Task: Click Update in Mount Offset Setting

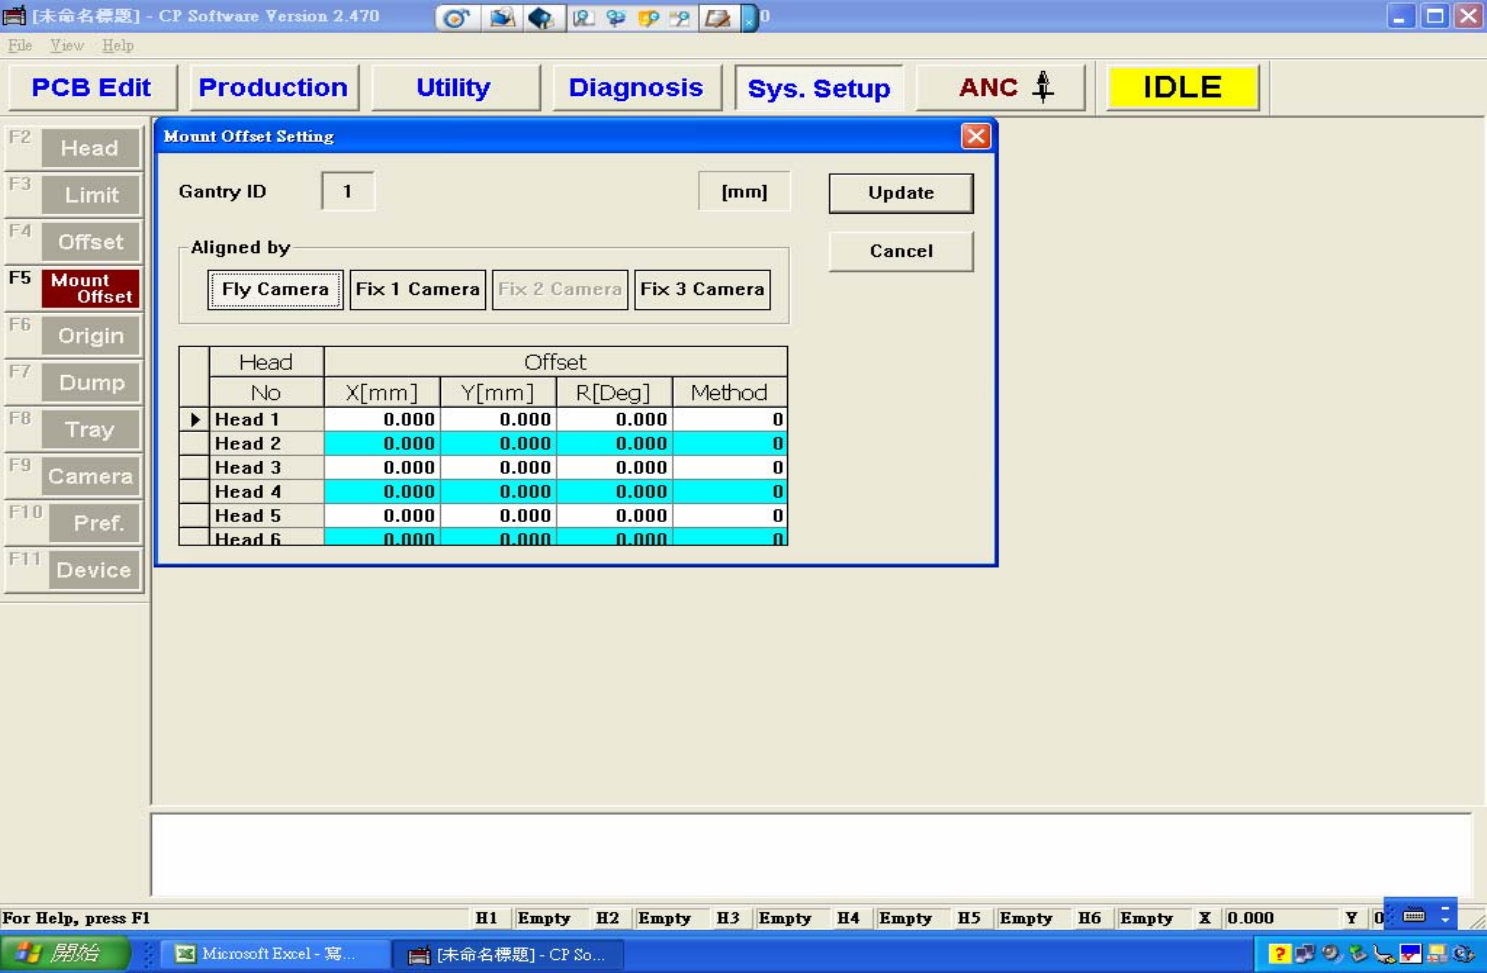Action: (x=900, y=193)
